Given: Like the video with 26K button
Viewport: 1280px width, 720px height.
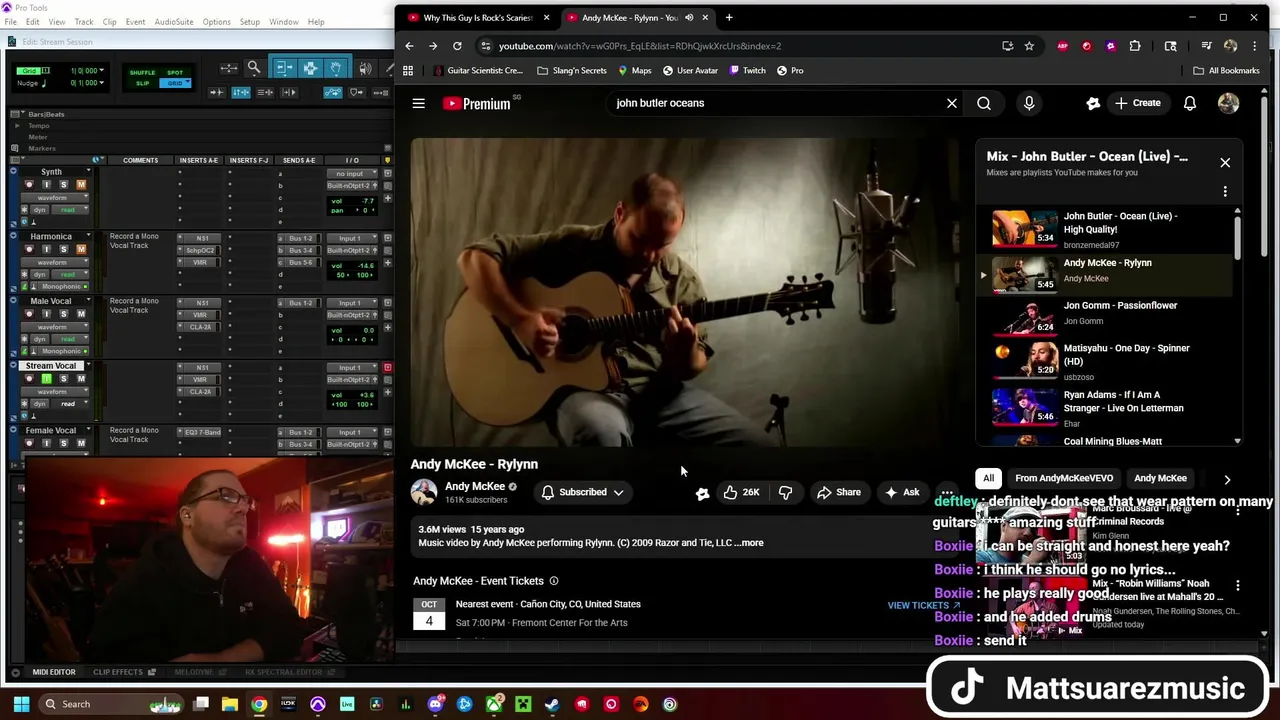Looking at the screenshot, I should coord(741,492).
